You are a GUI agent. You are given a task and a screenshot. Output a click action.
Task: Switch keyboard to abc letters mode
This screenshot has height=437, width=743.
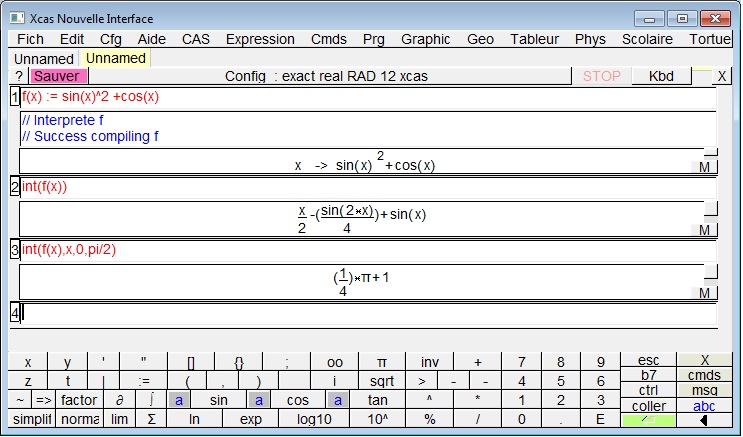tap(704, 406)
